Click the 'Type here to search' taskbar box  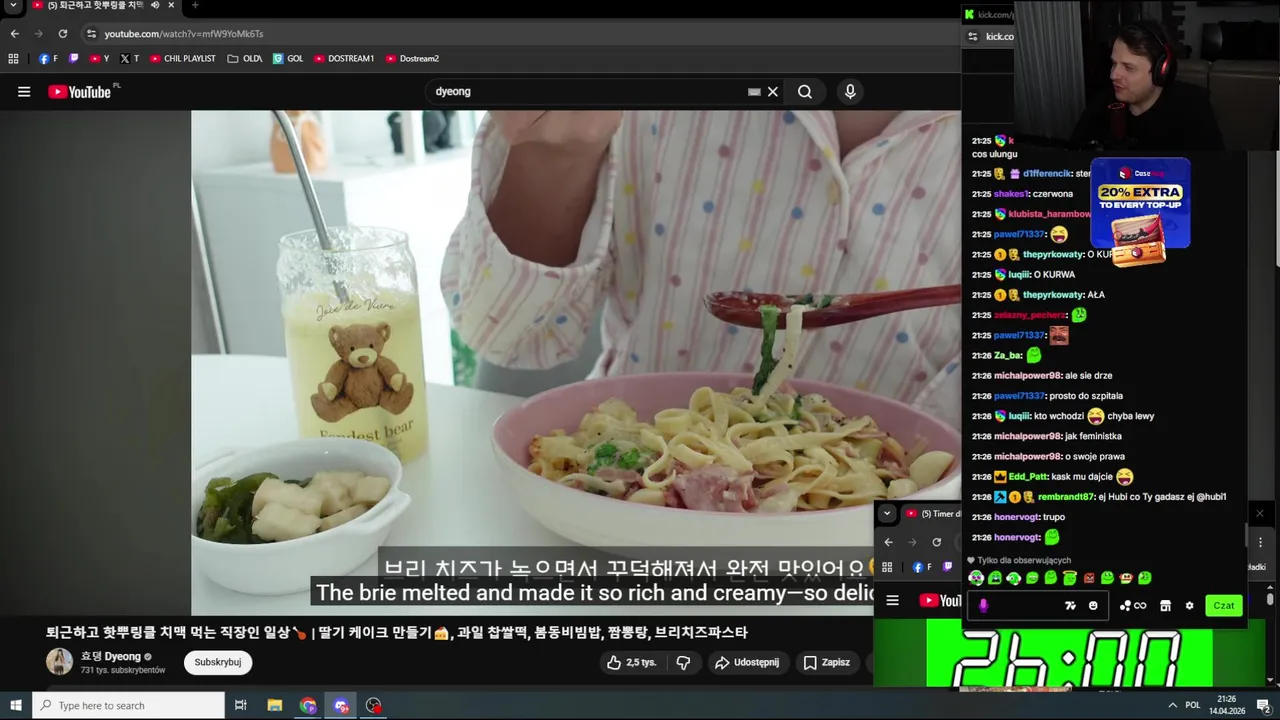(x=129, y=705)
